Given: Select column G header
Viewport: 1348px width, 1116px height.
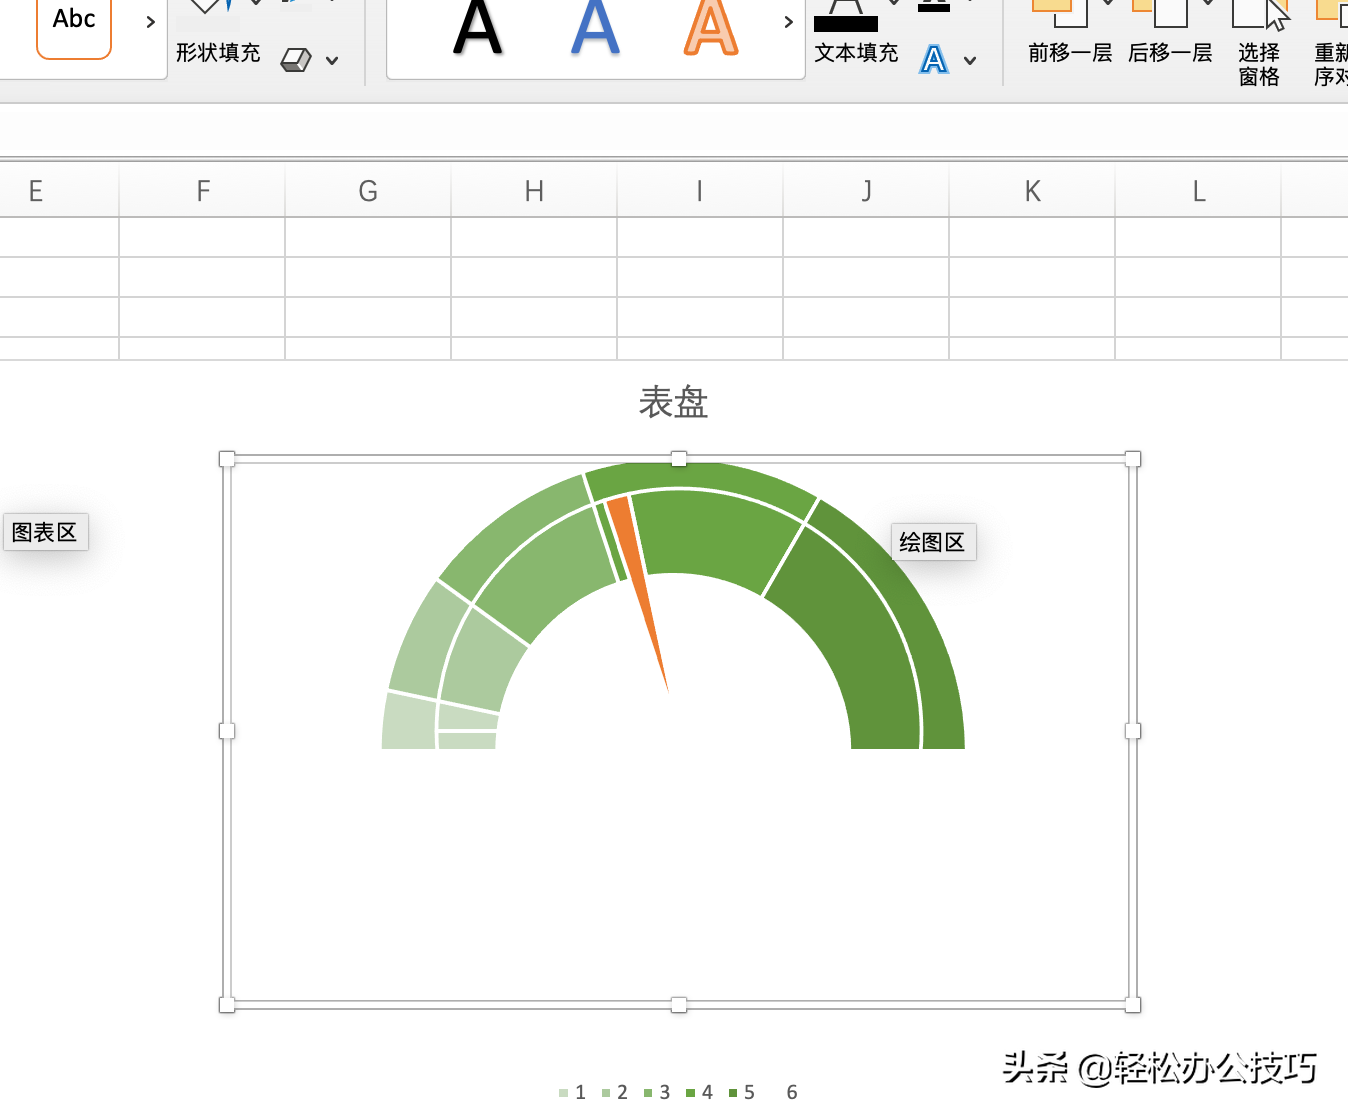Looking at the screenshot, I should [368, 191].
